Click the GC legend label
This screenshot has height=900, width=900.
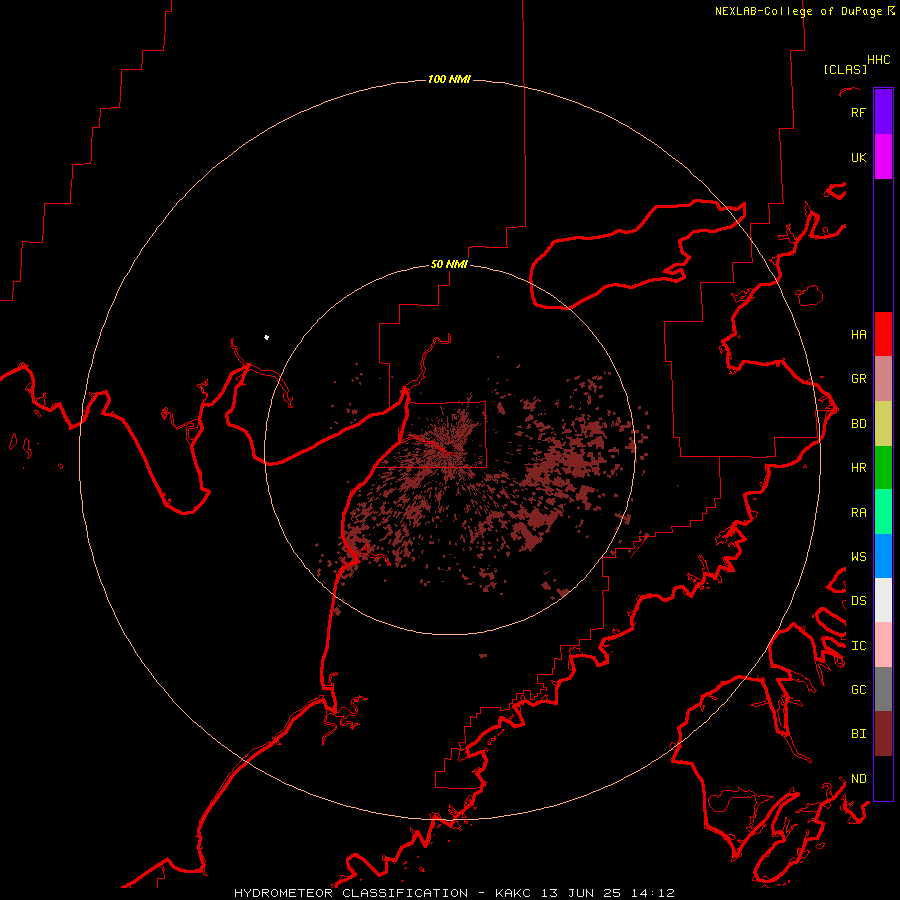tap(858, 690)
